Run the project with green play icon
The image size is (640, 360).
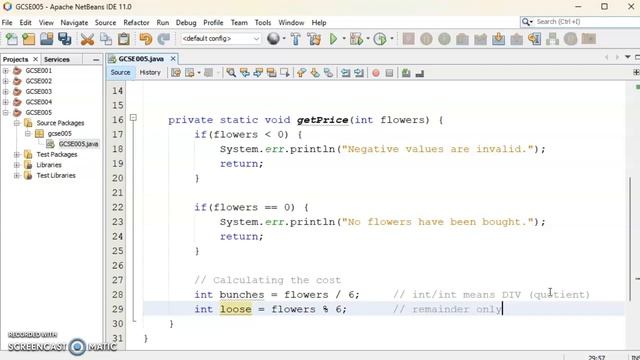pos(333,39)
